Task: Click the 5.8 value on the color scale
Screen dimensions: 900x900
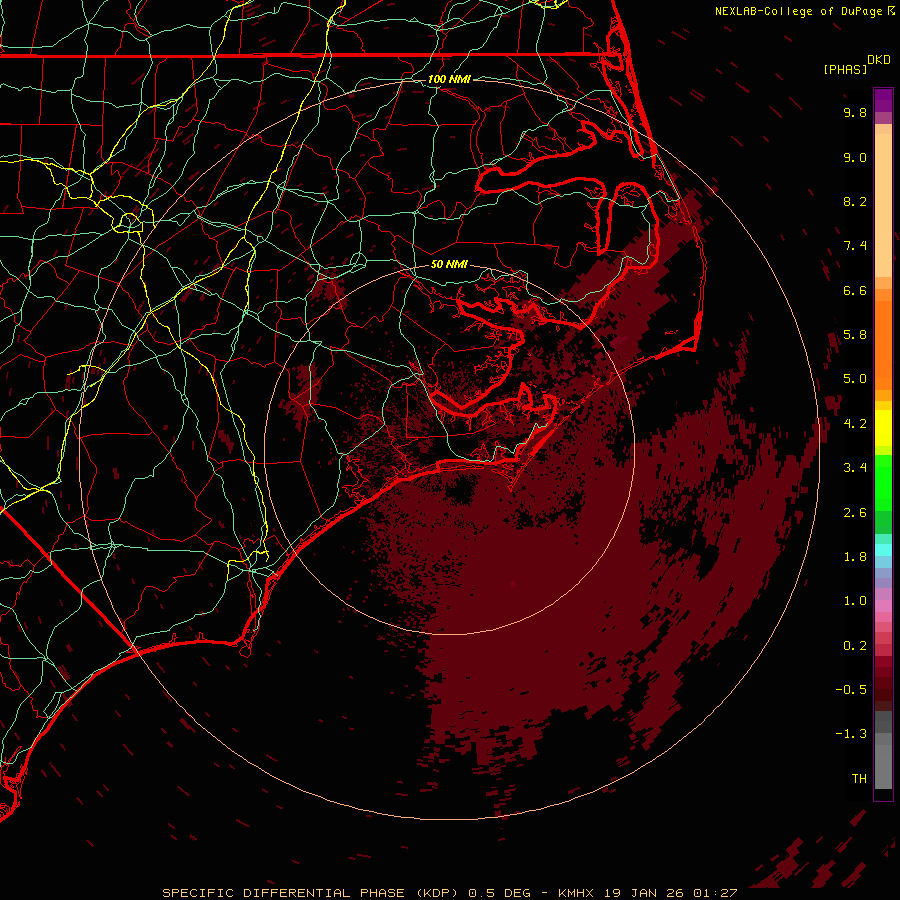Action: 855,335
